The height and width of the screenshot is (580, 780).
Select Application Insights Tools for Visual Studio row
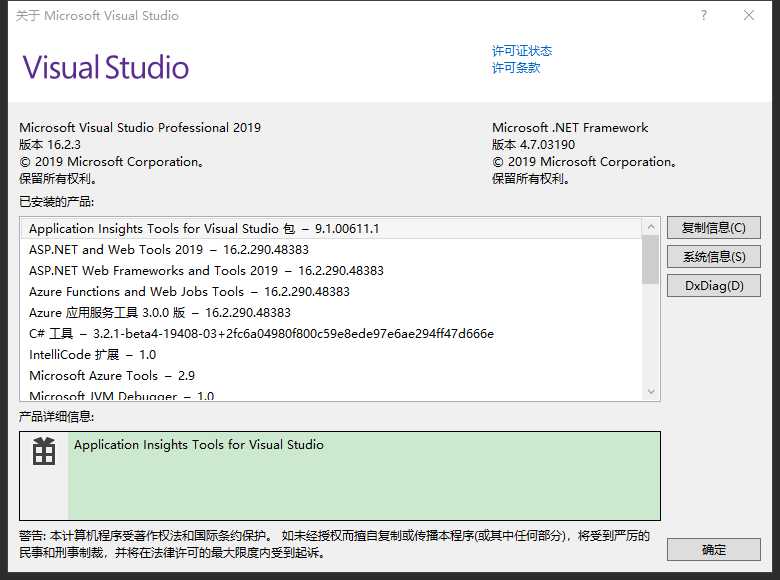coord(331,228)
